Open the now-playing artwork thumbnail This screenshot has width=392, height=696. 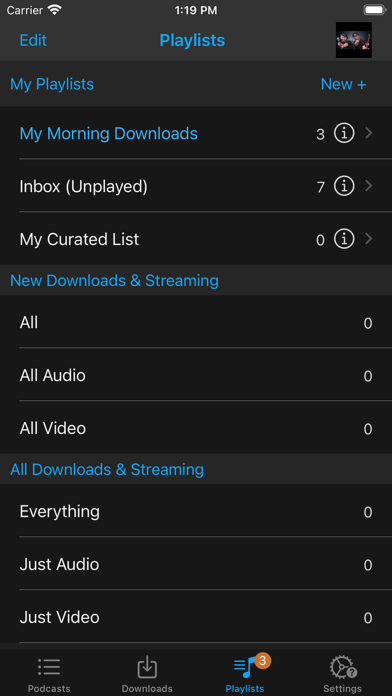[x=353, y=40]
